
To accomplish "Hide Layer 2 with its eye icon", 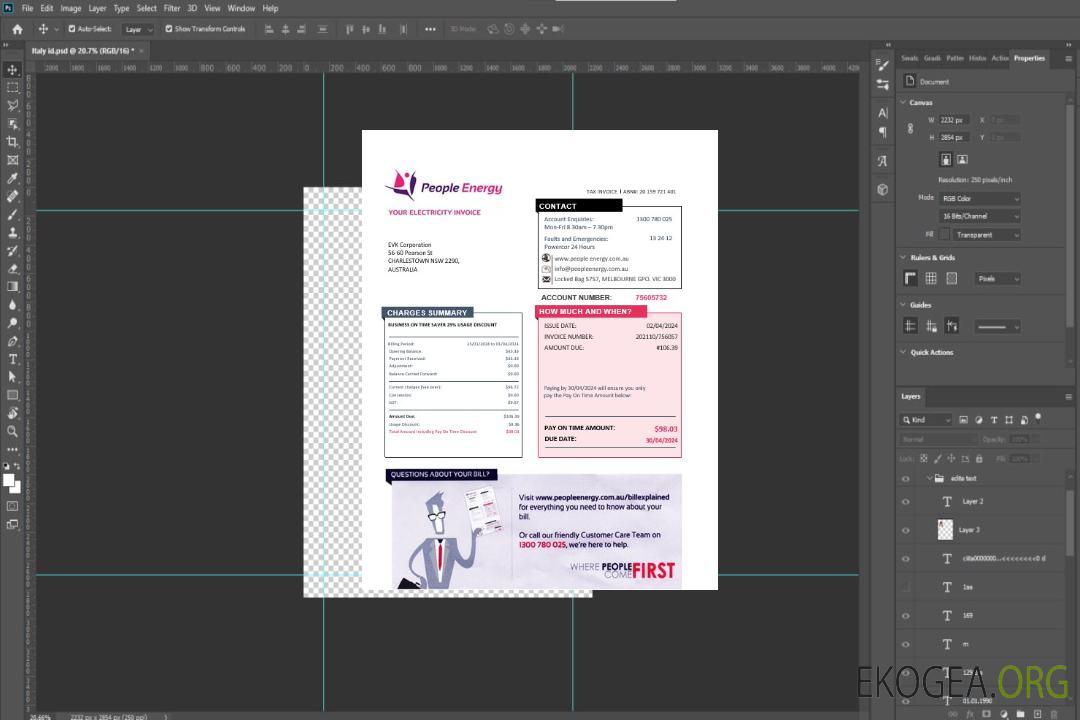I will pyautogui.click(x=906, y=502).
